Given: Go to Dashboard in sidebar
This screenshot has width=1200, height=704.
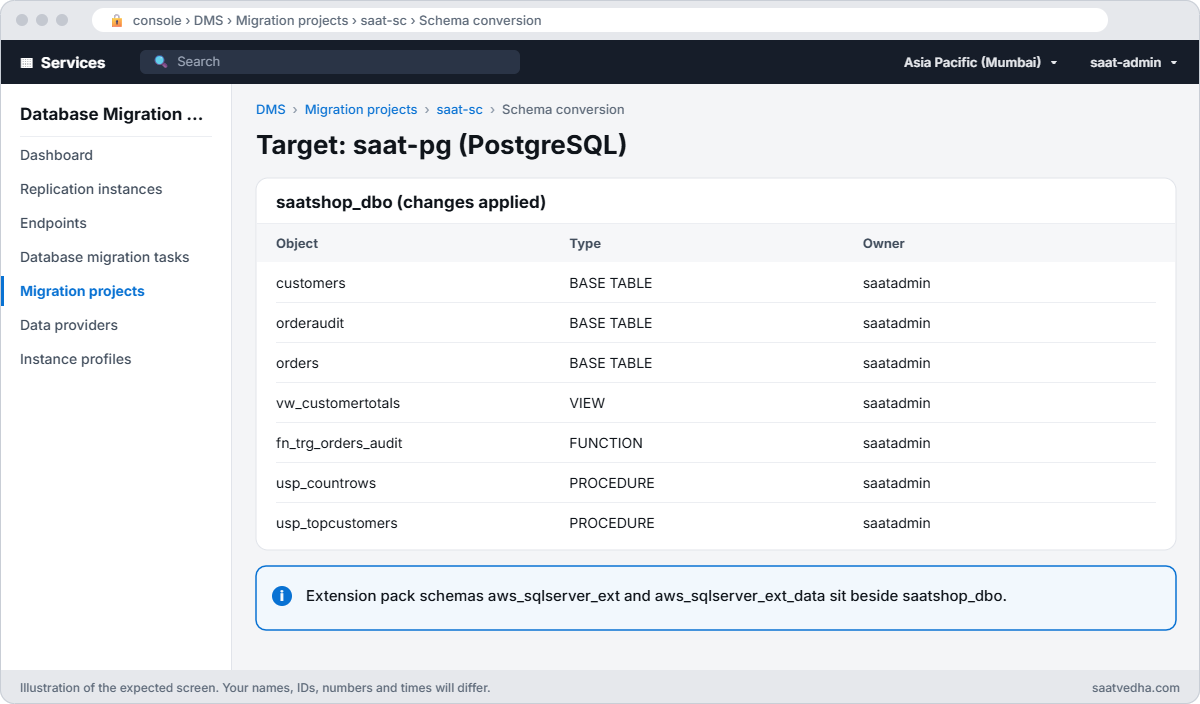Looking at the screenshot, I should (56, 155).
